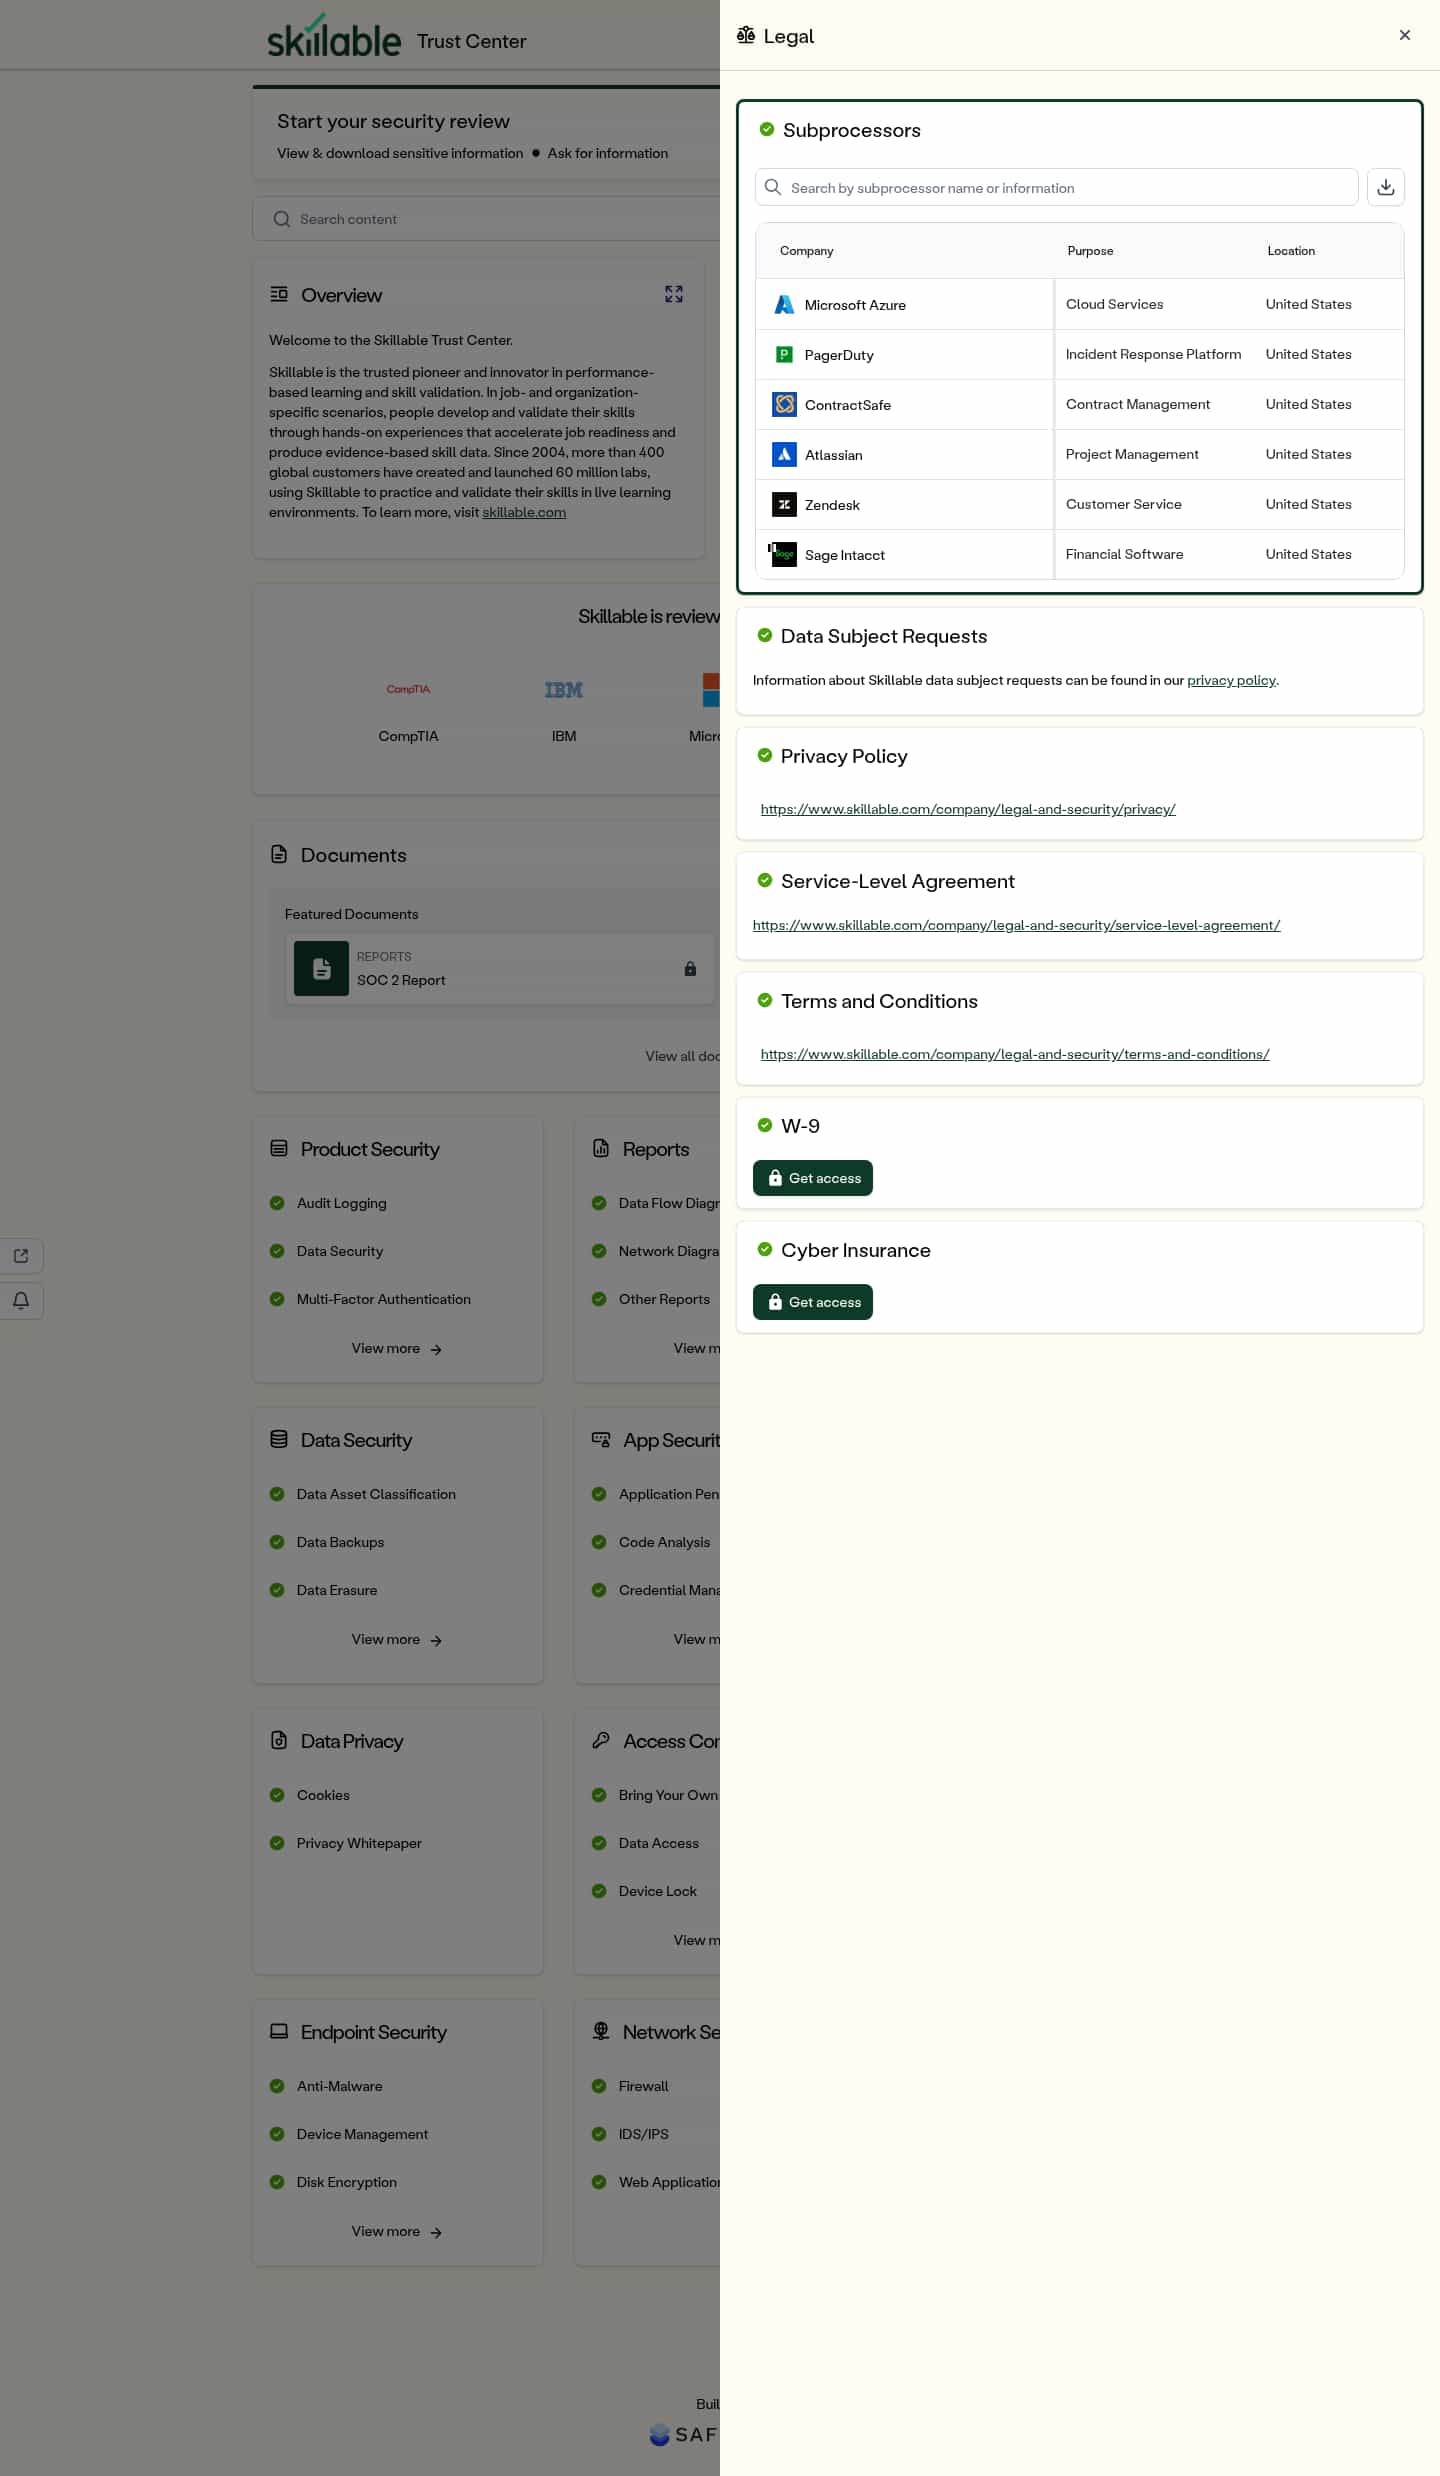Close the Legal side panel
The height and width of the screenshot is (2476, 1440).
1404,35
